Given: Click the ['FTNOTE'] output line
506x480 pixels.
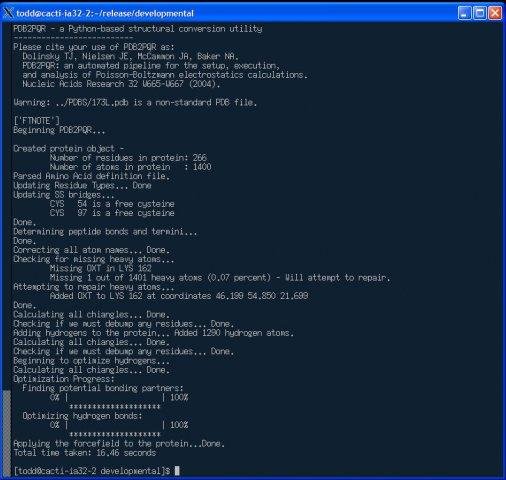Looking at the screenshot, I should pos(37,121).
